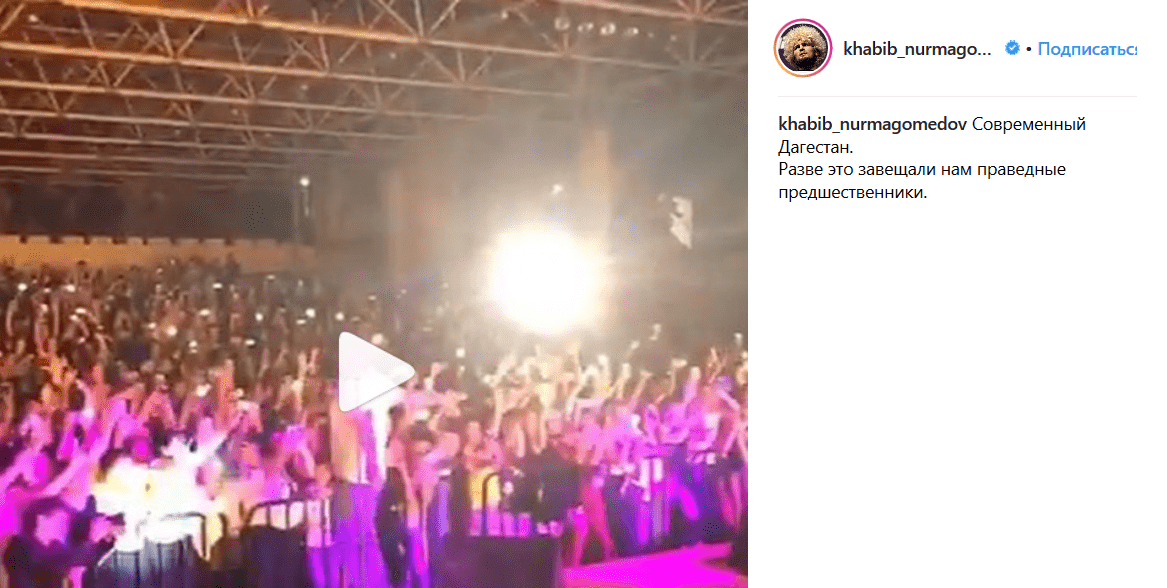
Task: Click the blue verified badge
Action: pyautogui.click(x=1011, y=48)
